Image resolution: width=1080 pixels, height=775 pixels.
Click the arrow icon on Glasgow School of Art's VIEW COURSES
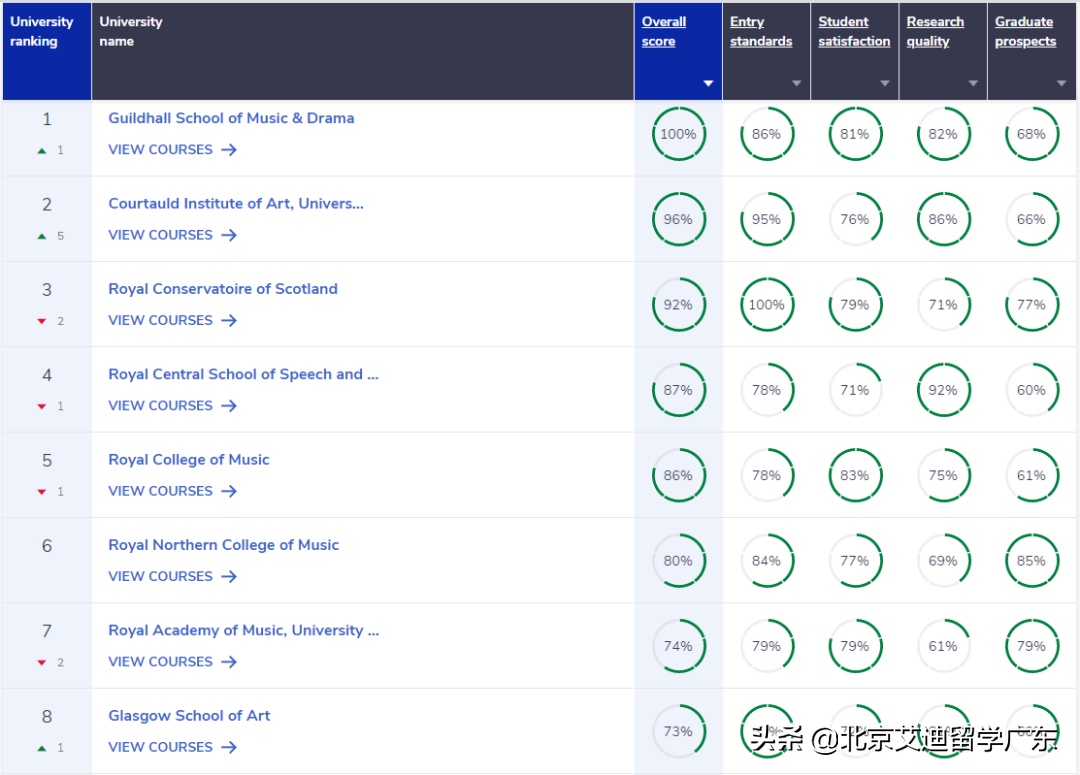pyautogui.click(x=229, y=746)
